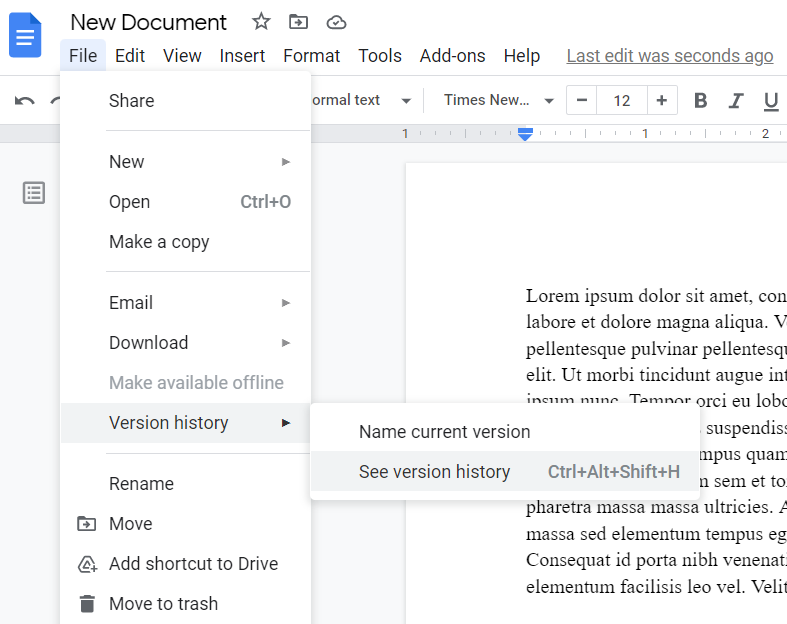Open the Normal text style dropdown
The width and height of the screenshot is (787, 624).
pos(361,100)
